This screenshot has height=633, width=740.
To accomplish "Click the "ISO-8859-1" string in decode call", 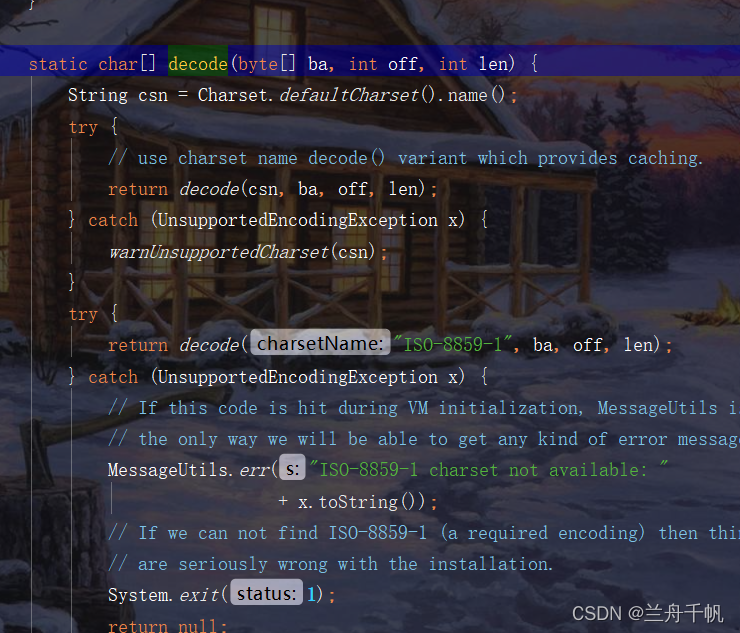I will point(453,345).
